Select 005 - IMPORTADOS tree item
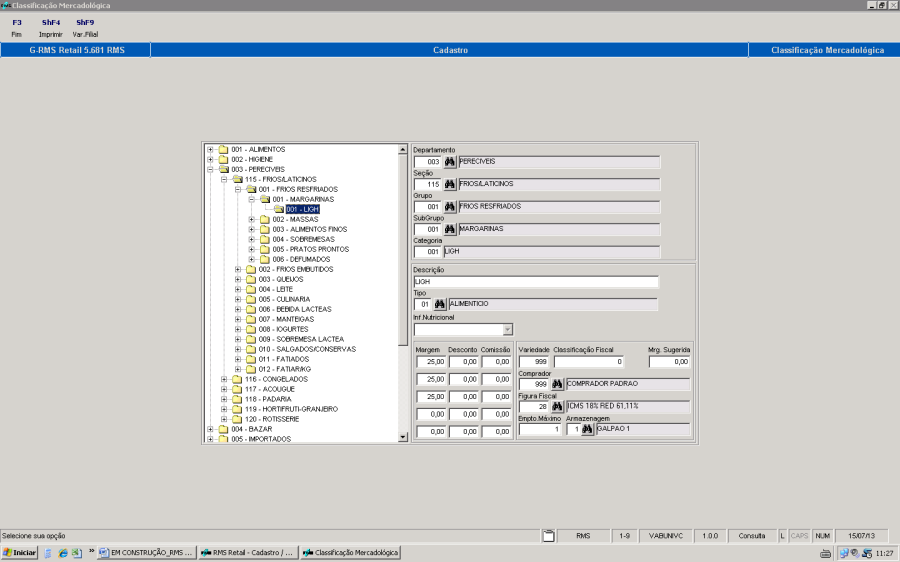 tap(261, 439)
